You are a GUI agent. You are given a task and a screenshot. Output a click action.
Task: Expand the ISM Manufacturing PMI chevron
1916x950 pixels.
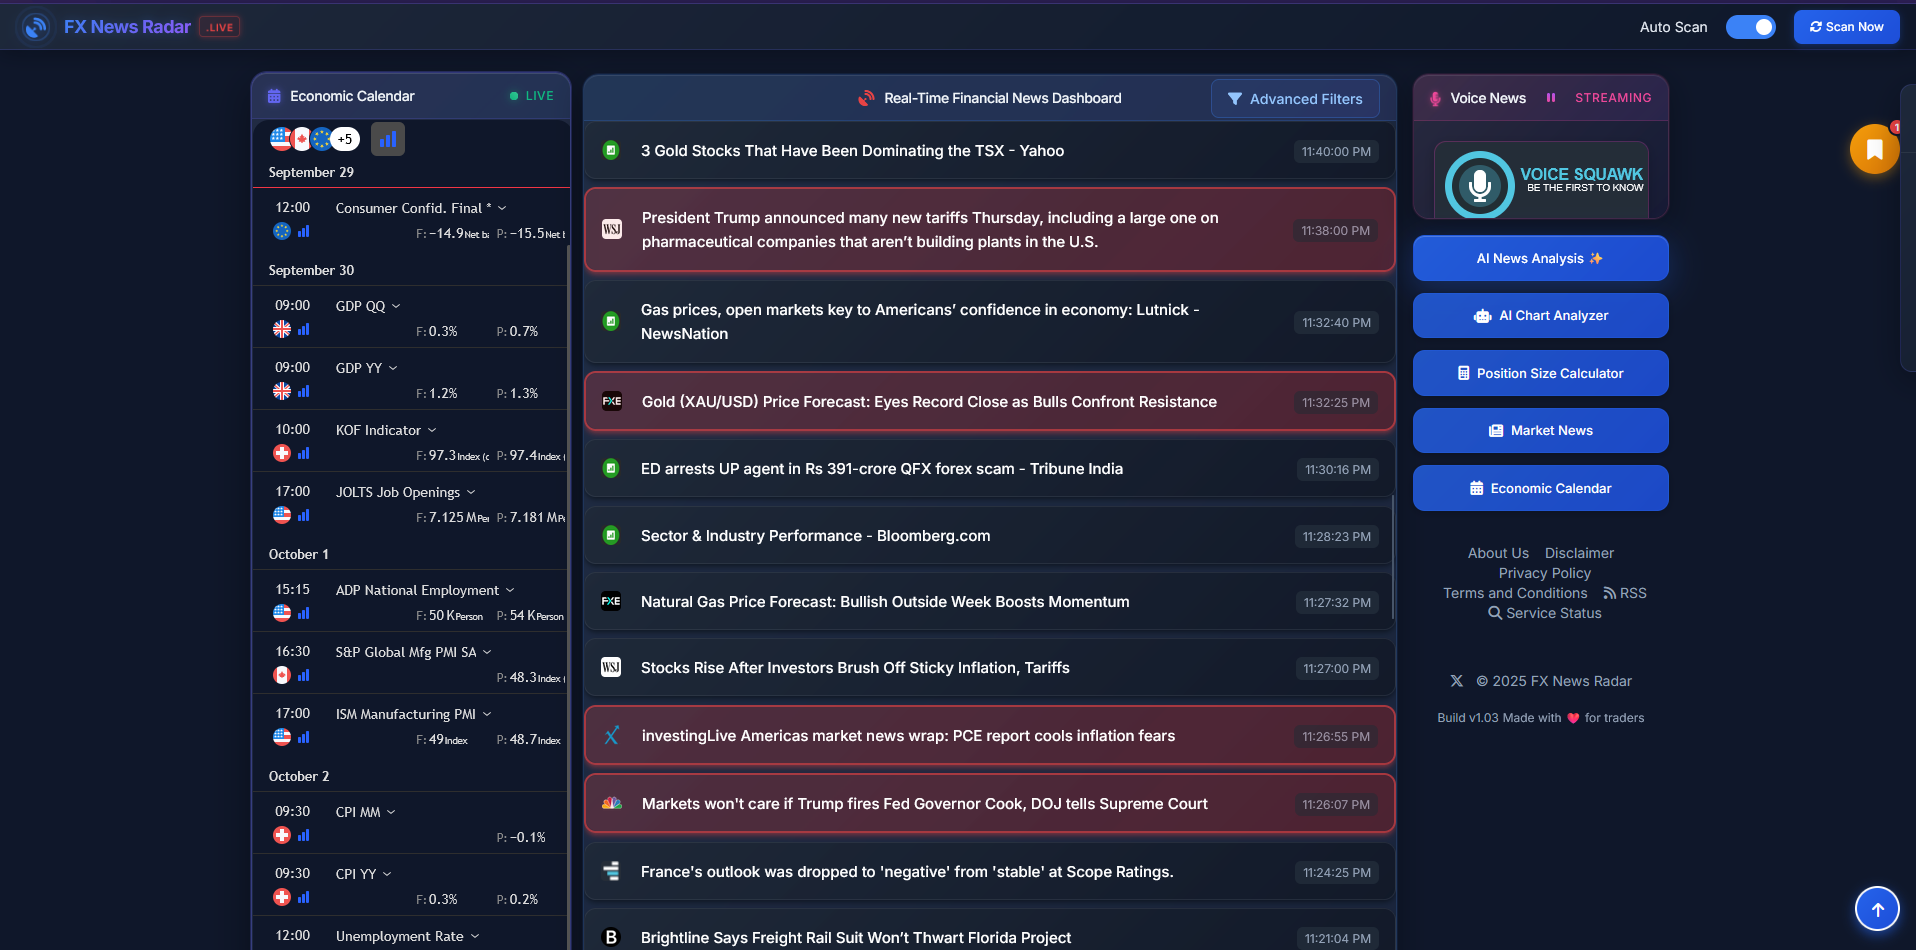click(x=487, y=714)
